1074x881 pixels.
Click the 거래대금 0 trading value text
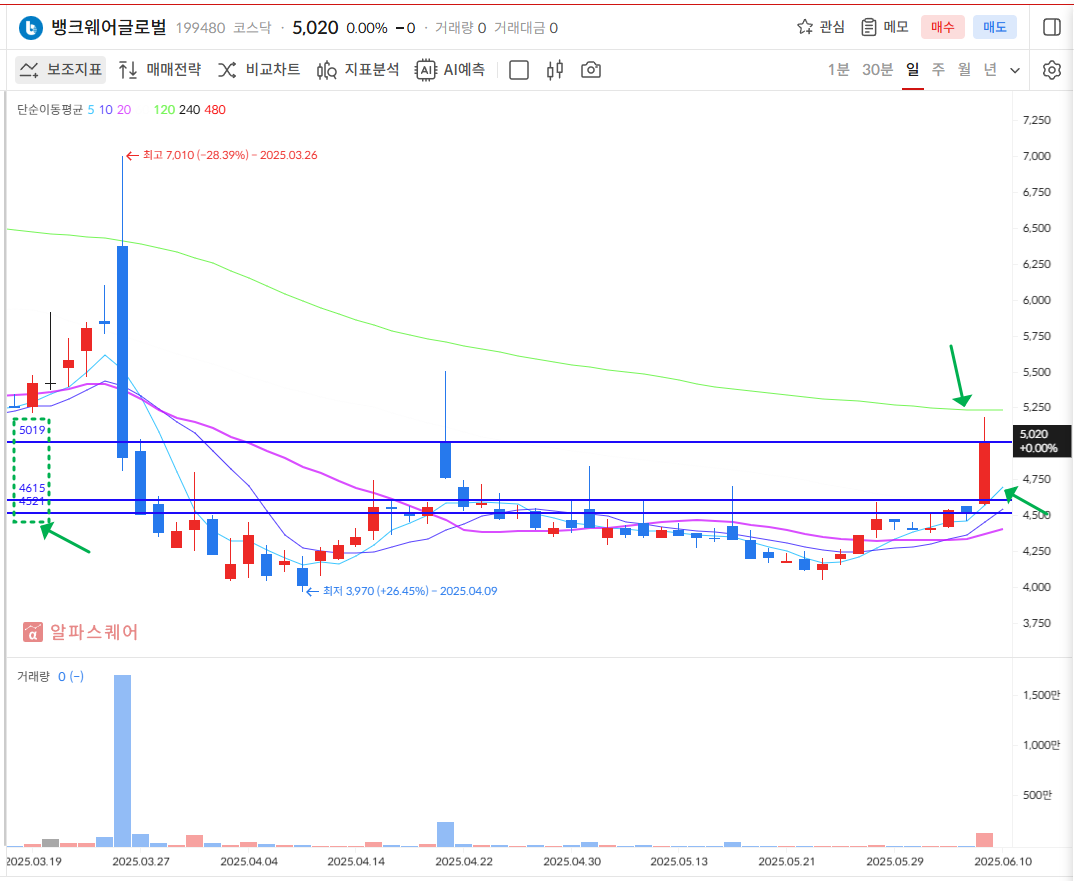(526, 28)
